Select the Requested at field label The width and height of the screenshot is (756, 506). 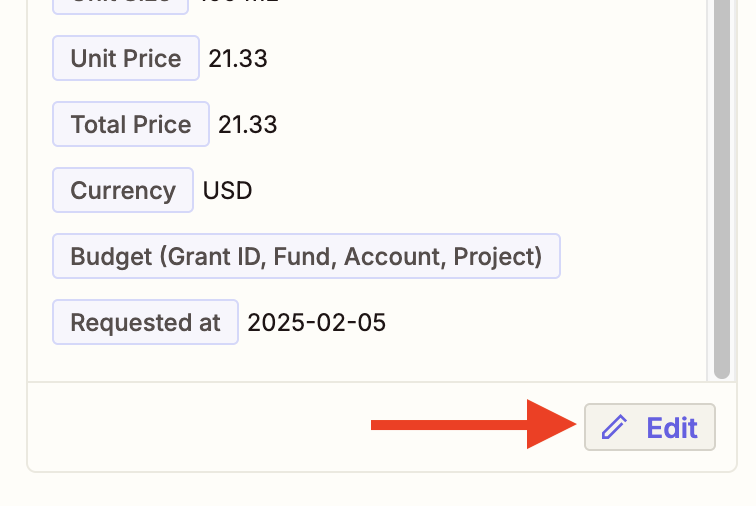pyautogui.click(x=145, y=322)
